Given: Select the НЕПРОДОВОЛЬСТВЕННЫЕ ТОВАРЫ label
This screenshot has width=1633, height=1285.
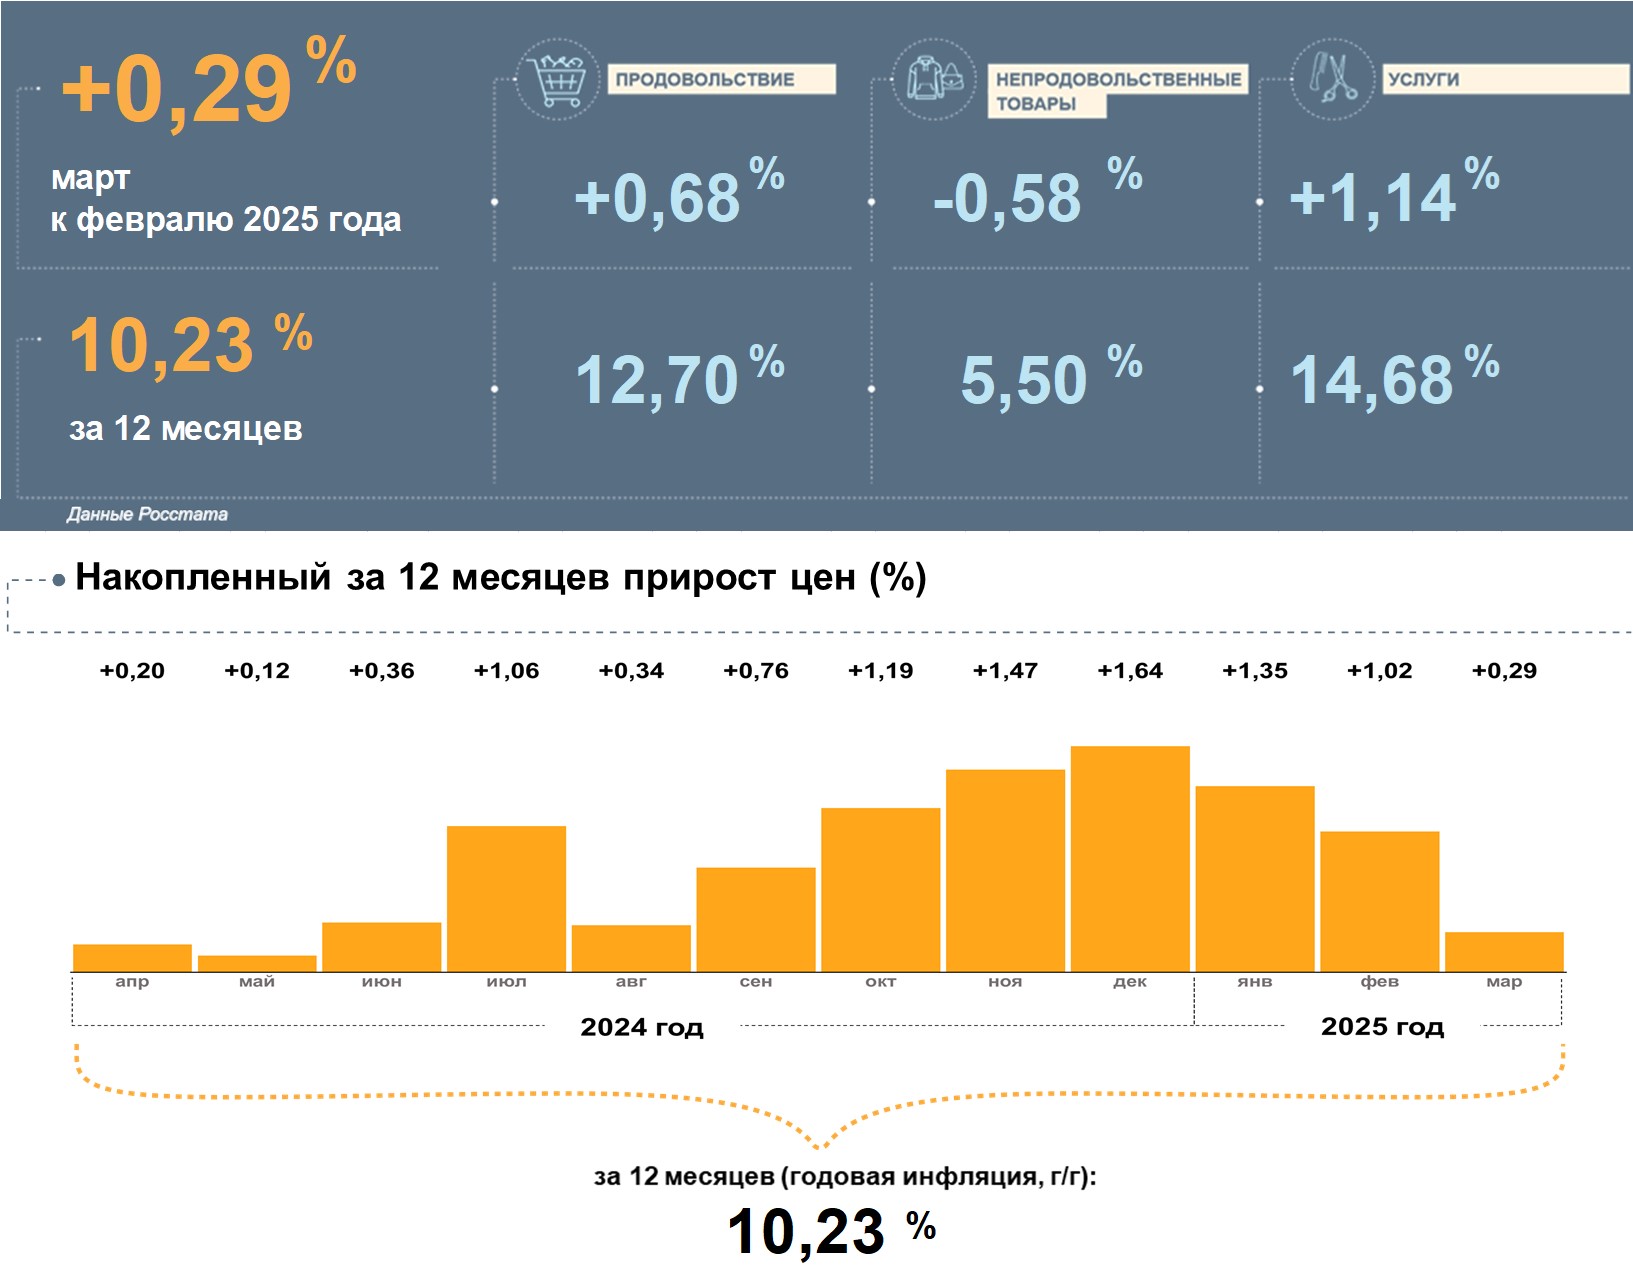Looking at the screenshot, I should (1118, 91).
